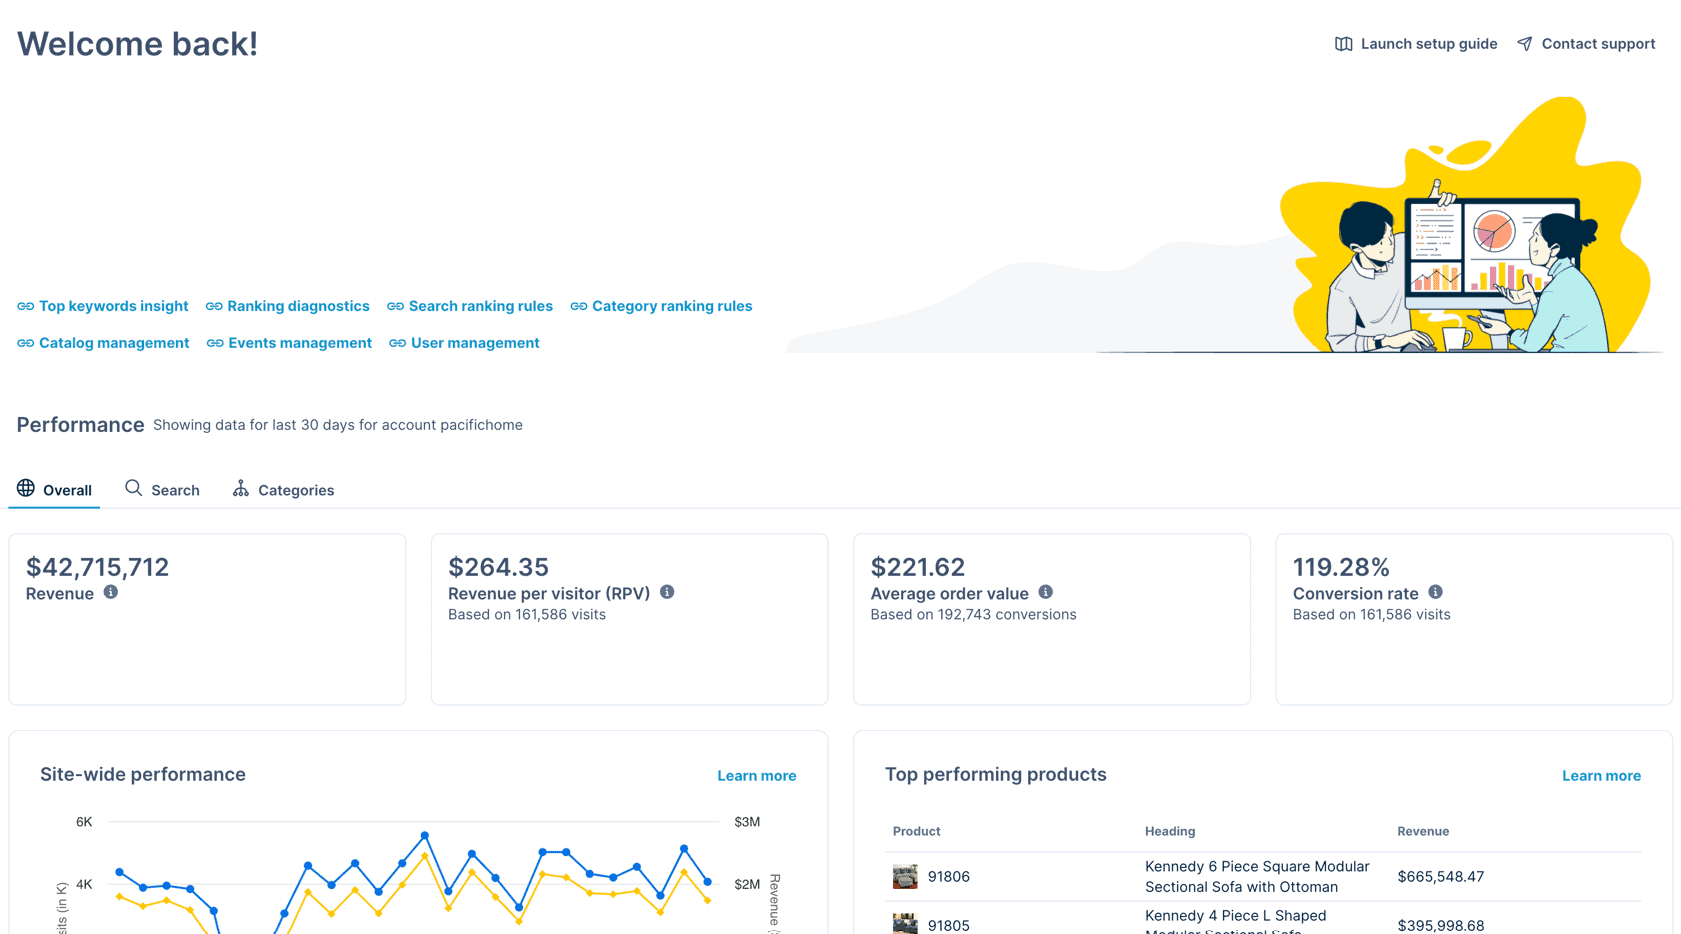Click the Revenue column header

point(1423,831)
